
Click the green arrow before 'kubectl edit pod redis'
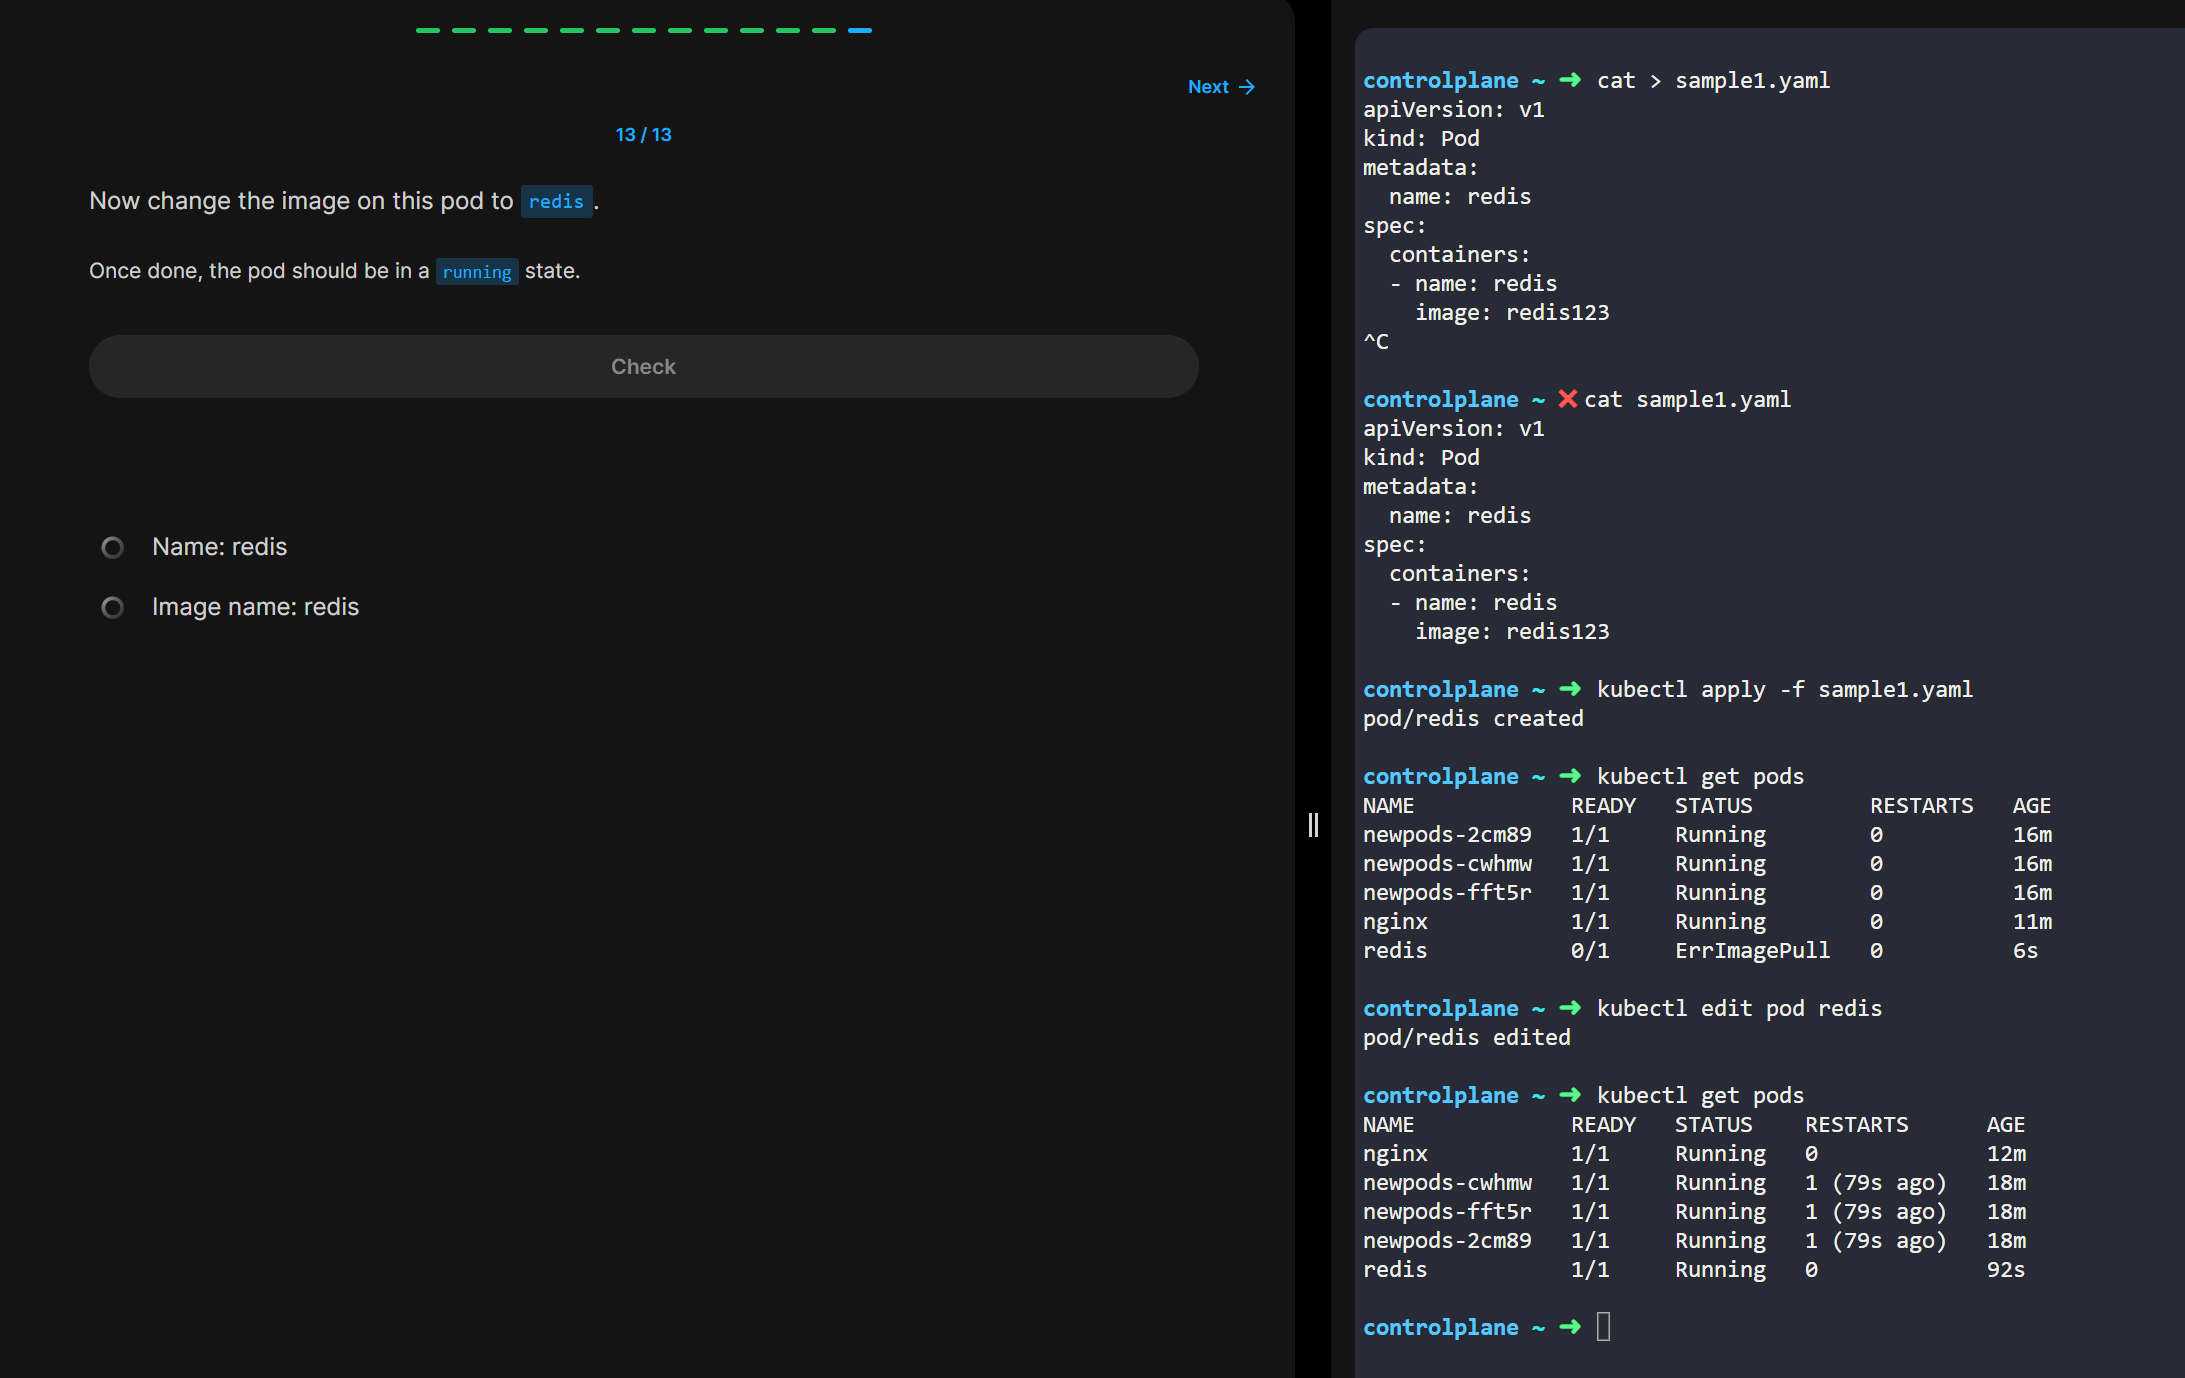pos(1570,1008)
